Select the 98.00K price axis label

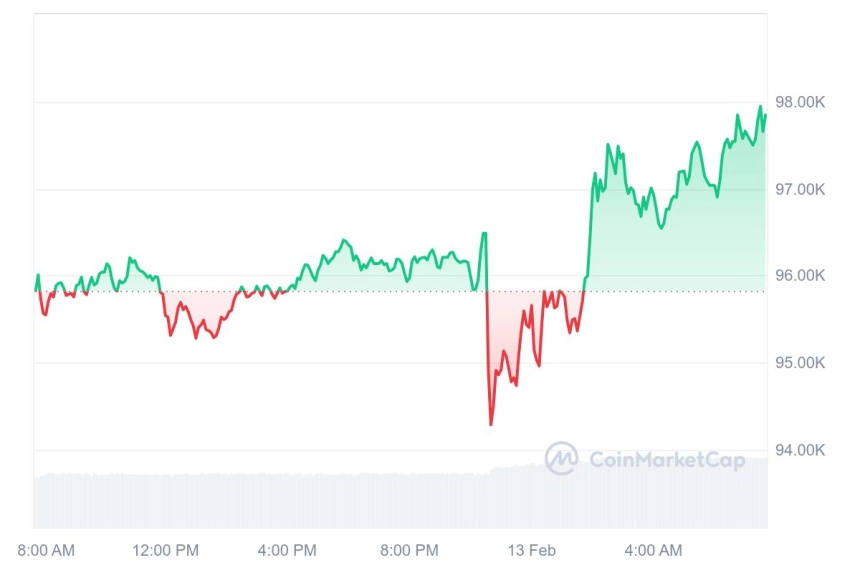click(x=800, y=102)
